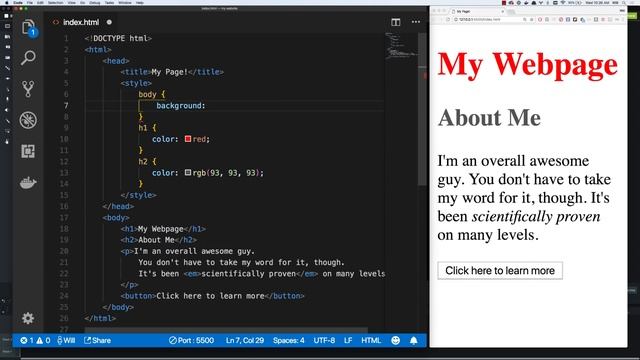
Task: Open the LF end-of-line selector
Action: tap(348, 340)
